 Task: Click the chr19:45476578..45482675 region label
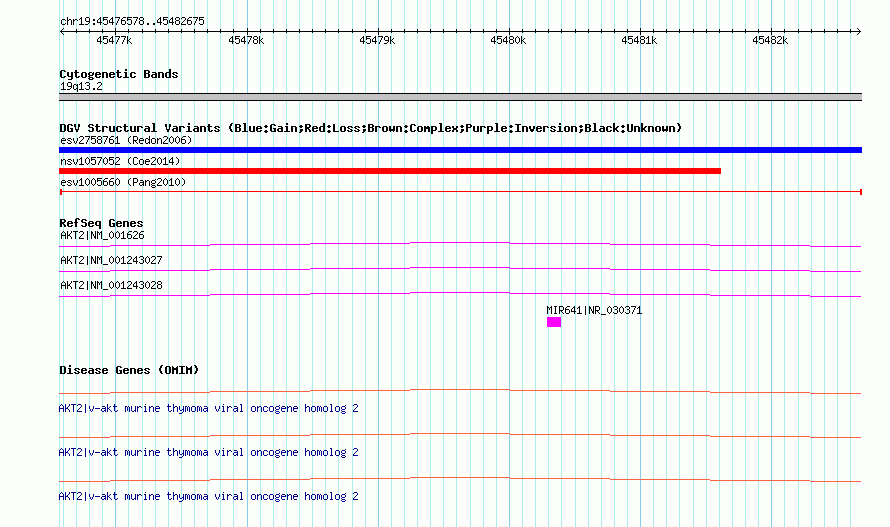[x=132, y=21]
